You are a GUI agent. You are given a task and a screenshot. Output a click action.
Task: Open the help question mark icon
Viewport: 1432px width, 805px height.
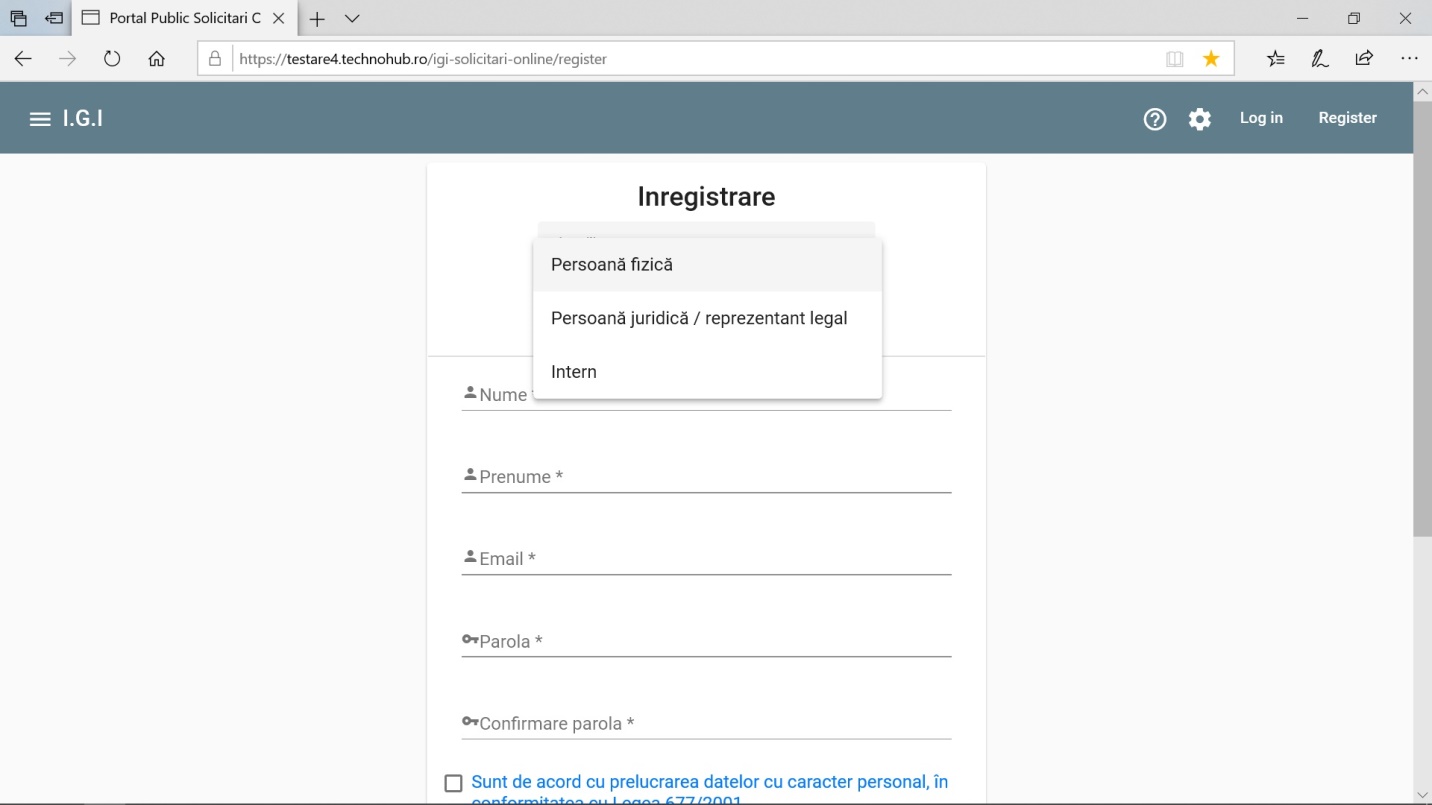[1155, 120]
